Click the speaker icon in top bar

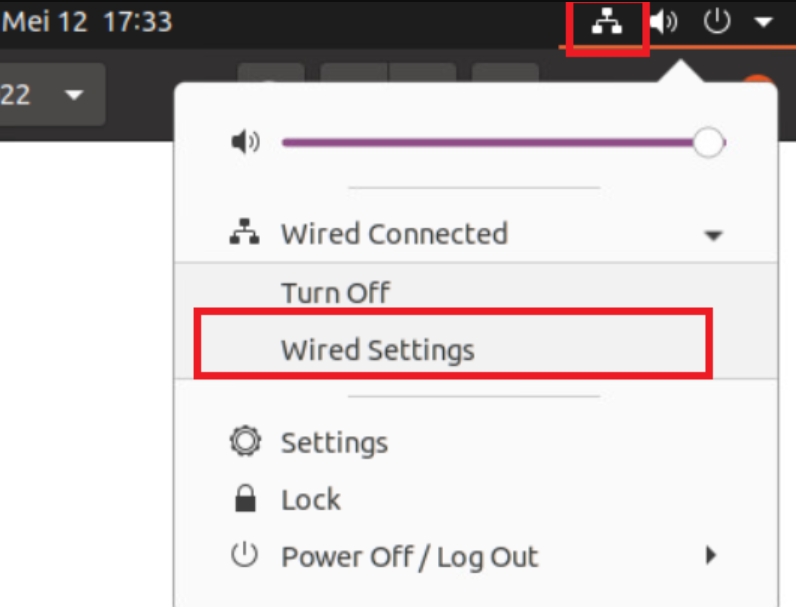click(x=664, y=22)
